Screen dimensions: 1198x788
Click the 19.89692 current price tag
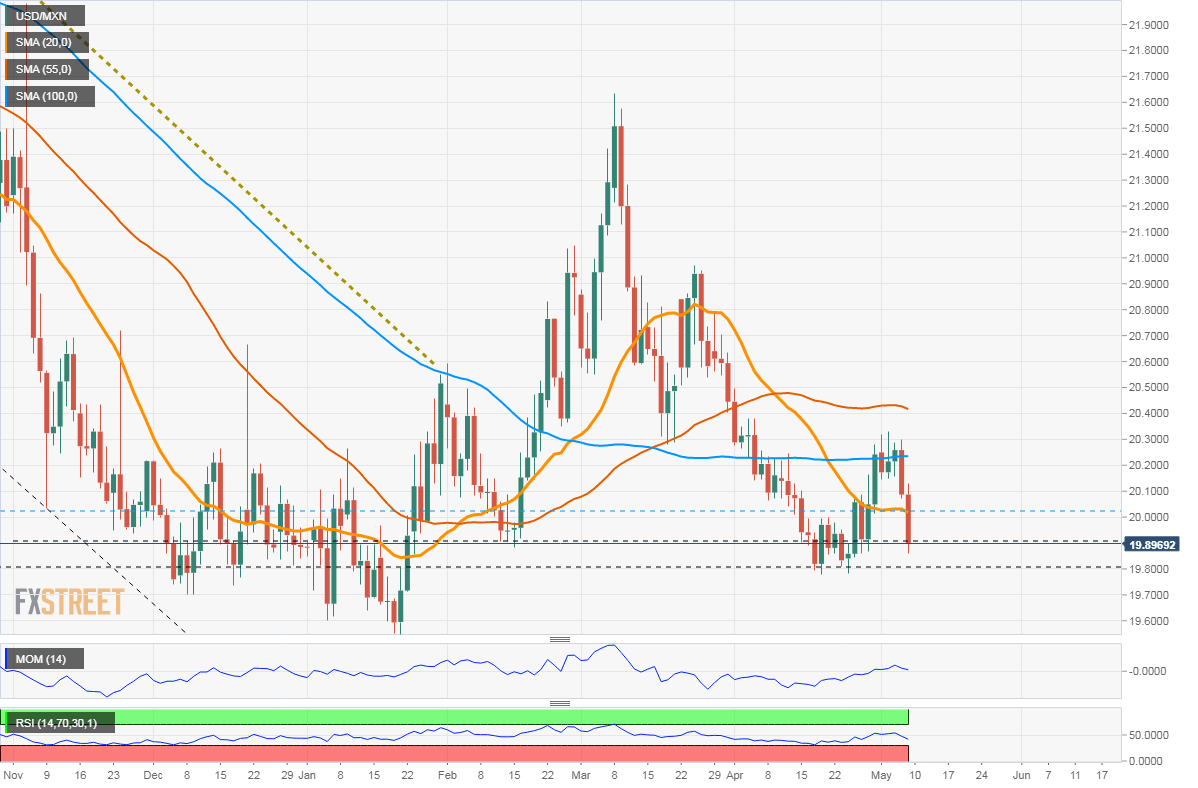pyautogui.click(x=1154, y=545)
